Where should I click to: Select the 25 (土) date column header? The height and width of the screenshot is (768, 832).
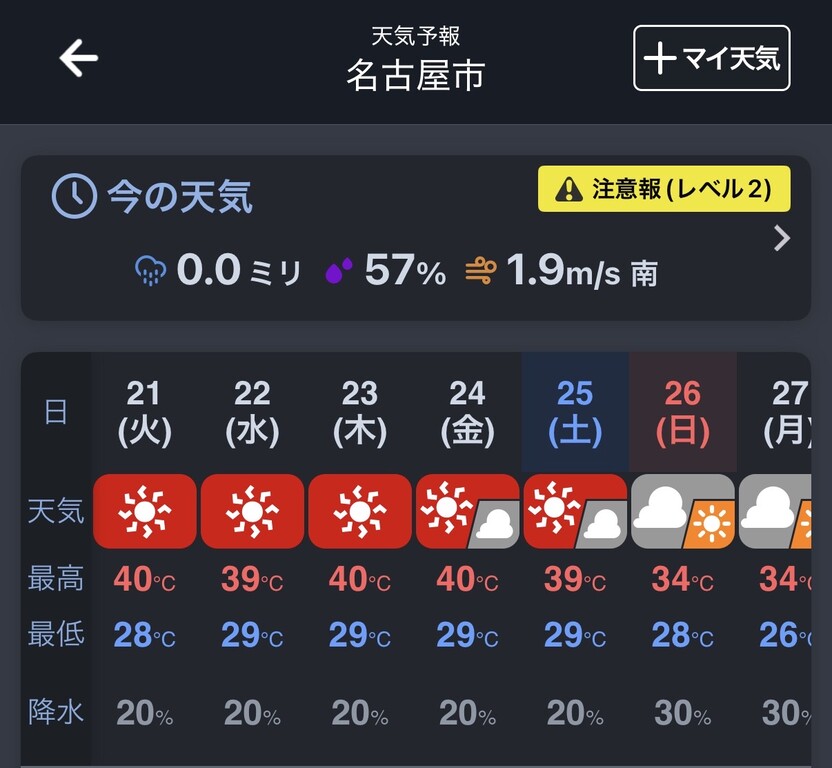click(x=575, y=412)
